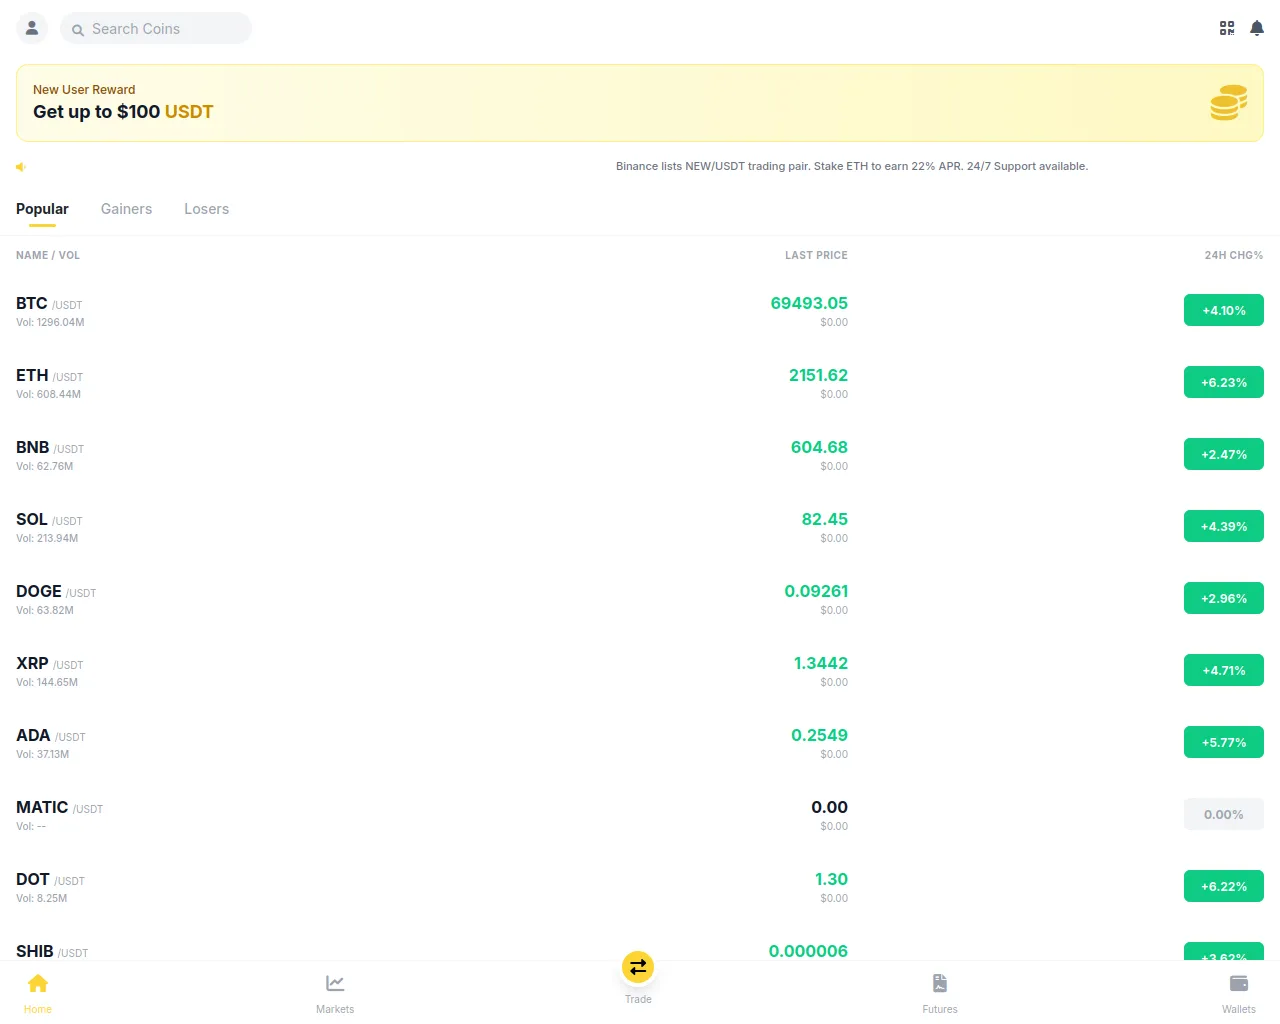This screenshot has height=1024, width=1280.
Task: Click BTC volume 1296.04M
Action: point(50,322)
